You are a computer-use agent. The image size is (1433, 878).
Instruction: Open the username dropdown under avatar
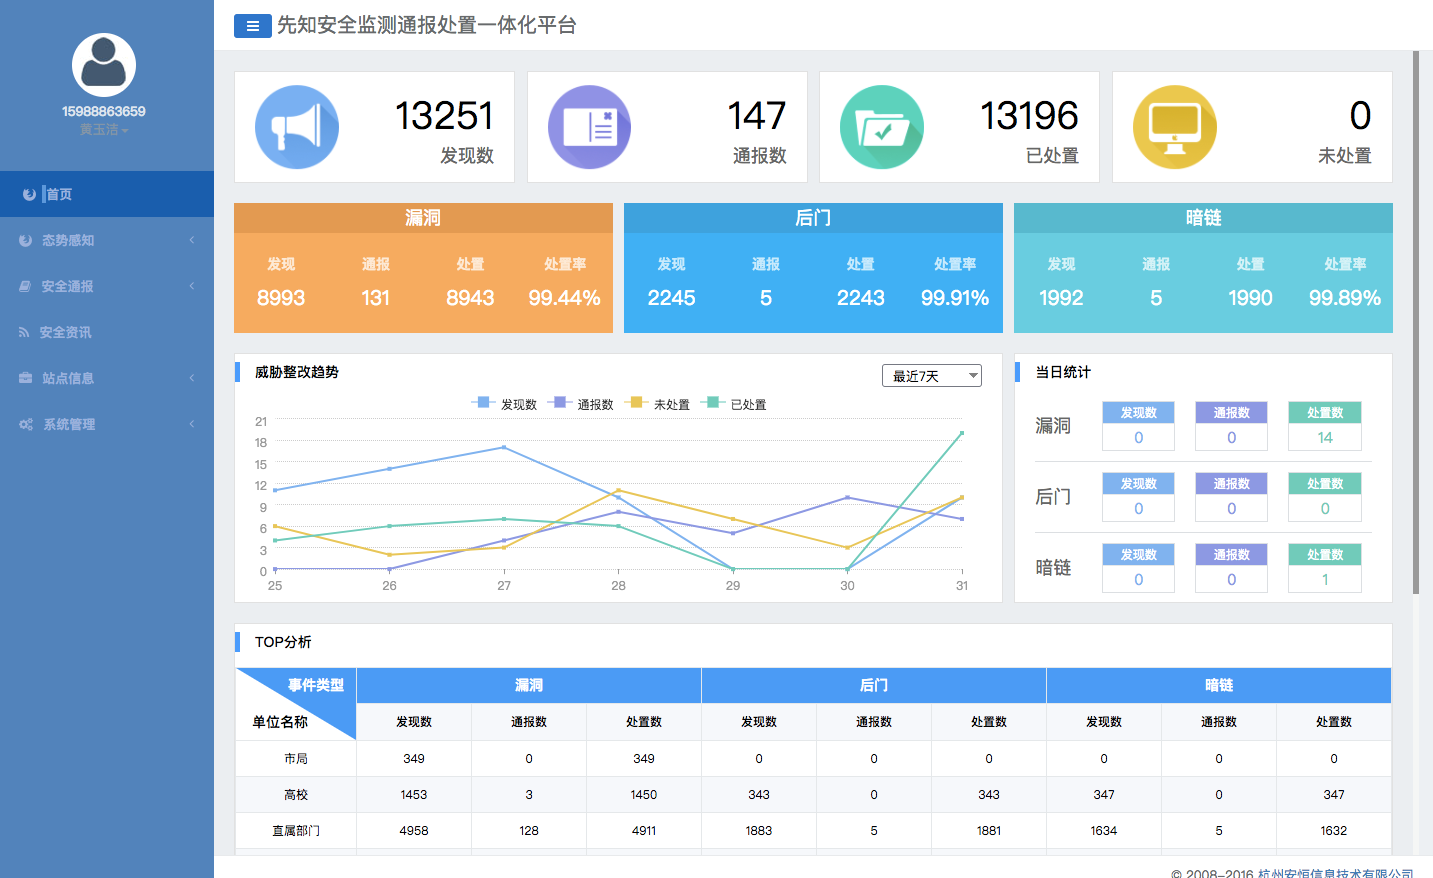tap(104, 130)
